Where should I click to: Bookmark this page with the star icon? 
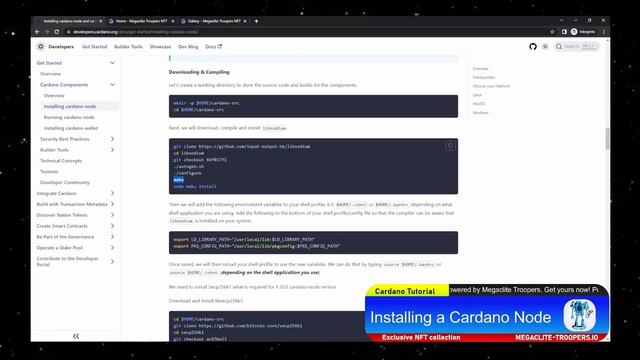point(552,31)
